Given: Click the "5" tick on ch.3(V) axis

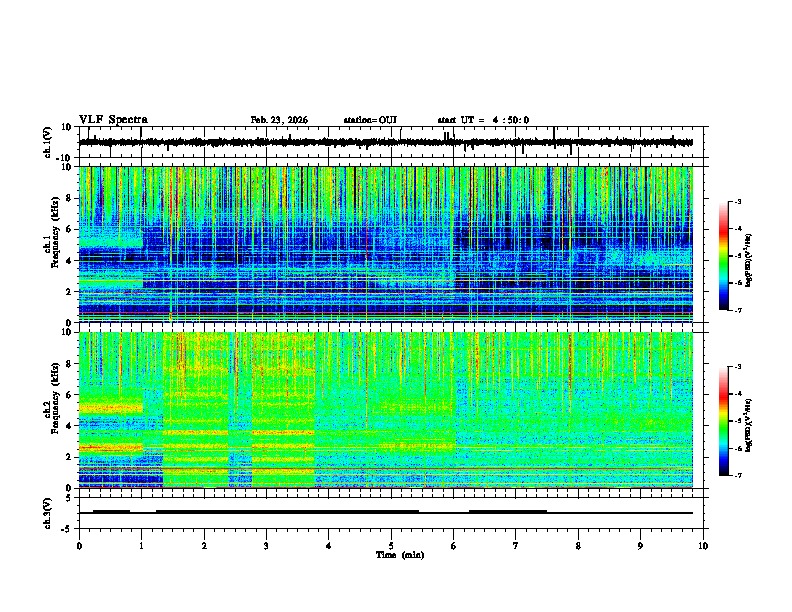Looking at the screenshot, I should (x=70, y=498).
